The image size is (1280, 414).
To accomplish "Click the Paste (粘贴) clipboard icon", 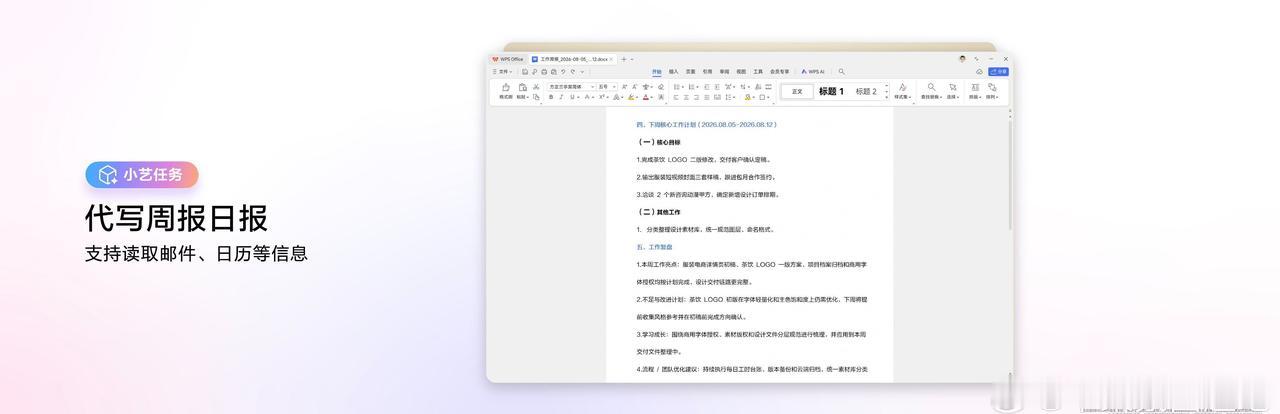I will click(x=522, y=87).
